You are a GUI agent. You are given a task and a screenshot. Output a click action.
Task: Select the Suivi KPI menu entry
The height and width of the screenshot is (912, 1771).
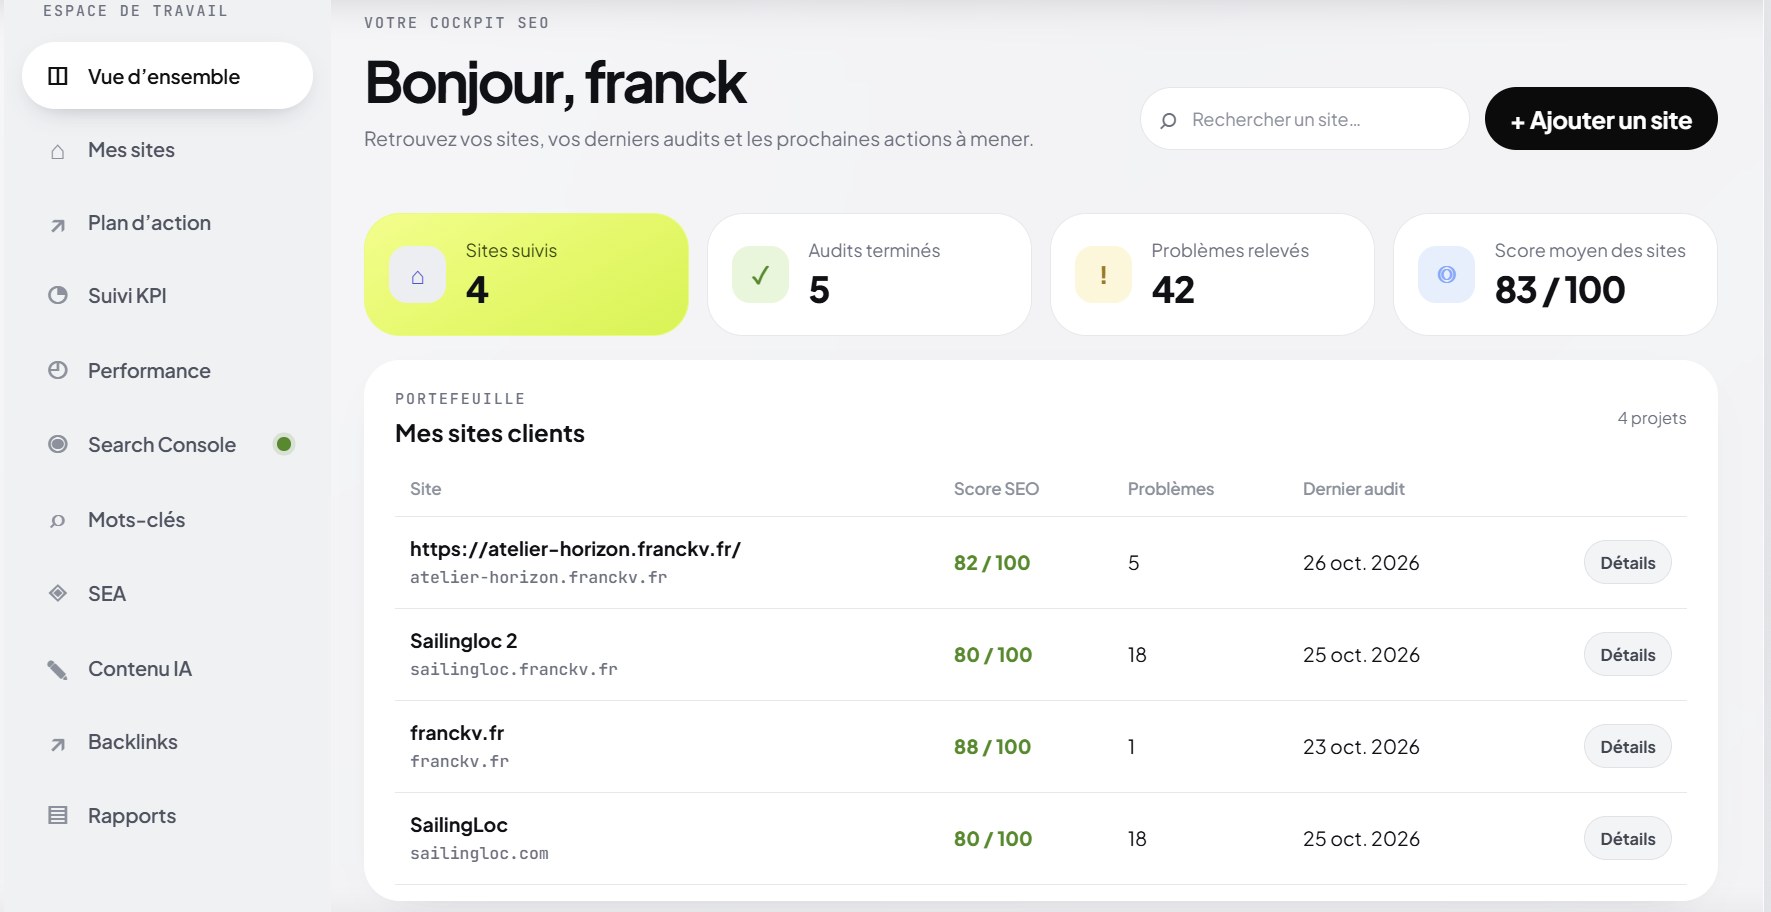coord(167,296)
